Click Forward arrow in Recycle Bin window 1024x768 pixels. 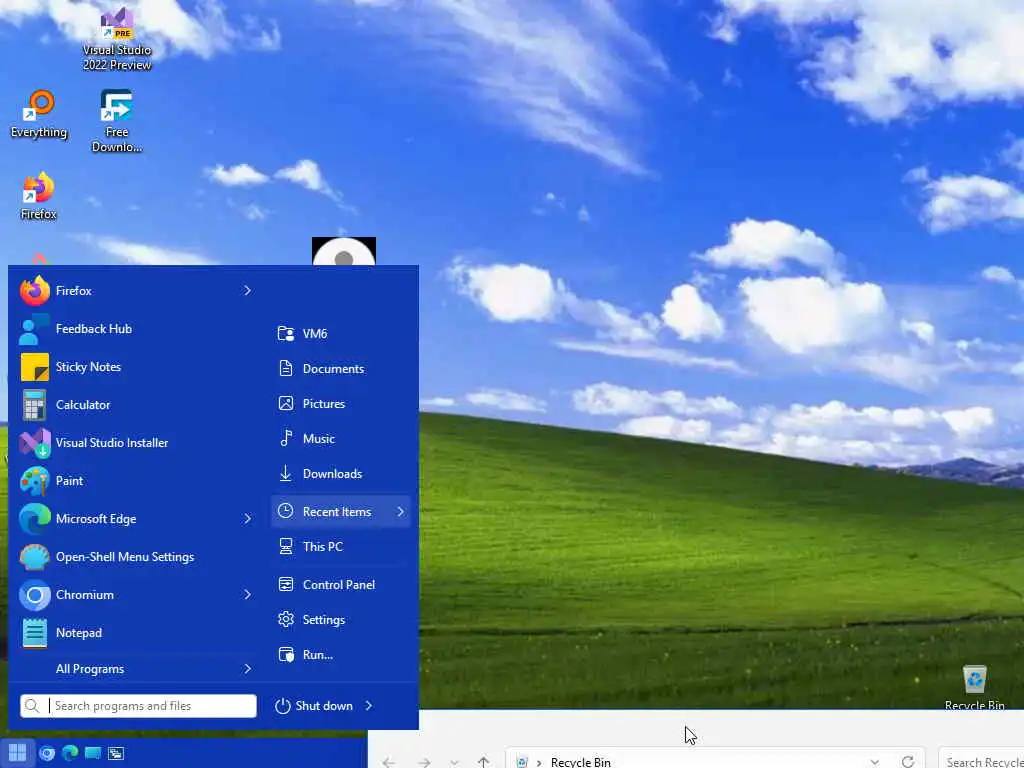pos(424,762)
